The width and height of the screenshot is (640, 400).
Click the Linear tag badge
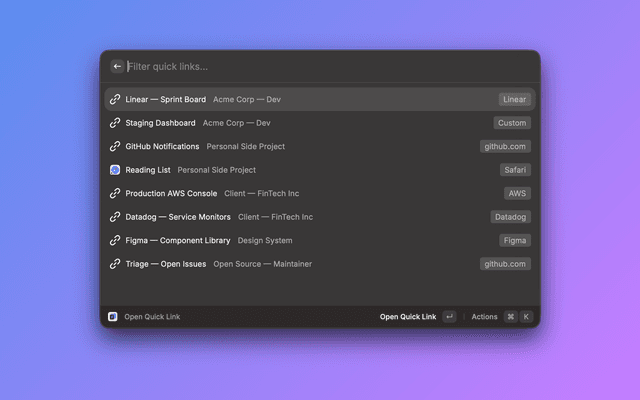(514, 99)
